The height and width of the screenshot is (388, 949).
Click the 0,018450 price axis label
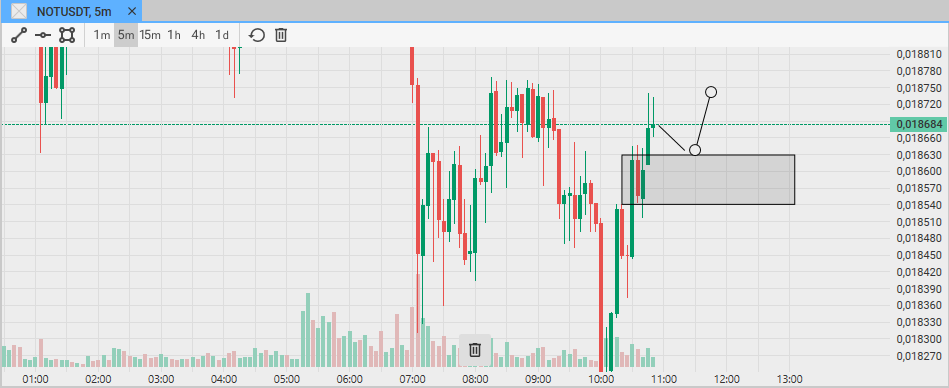(x=920, y=255)
